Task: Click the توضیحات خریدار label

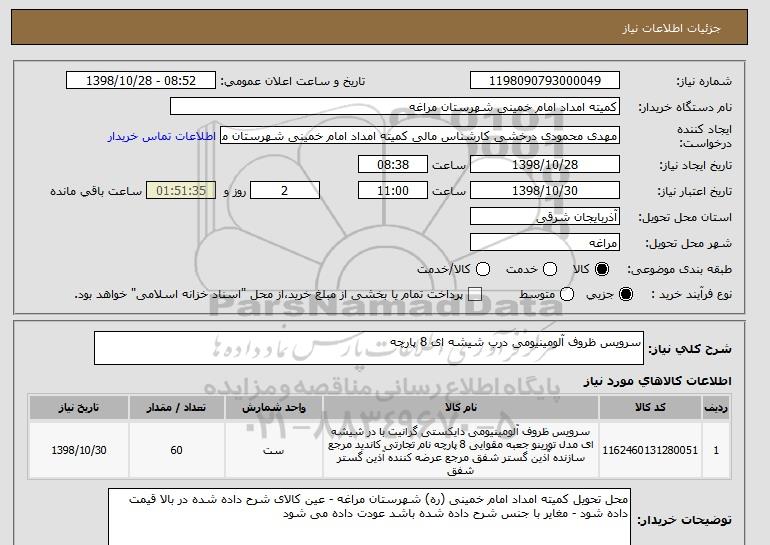Action: click(685, 520)
